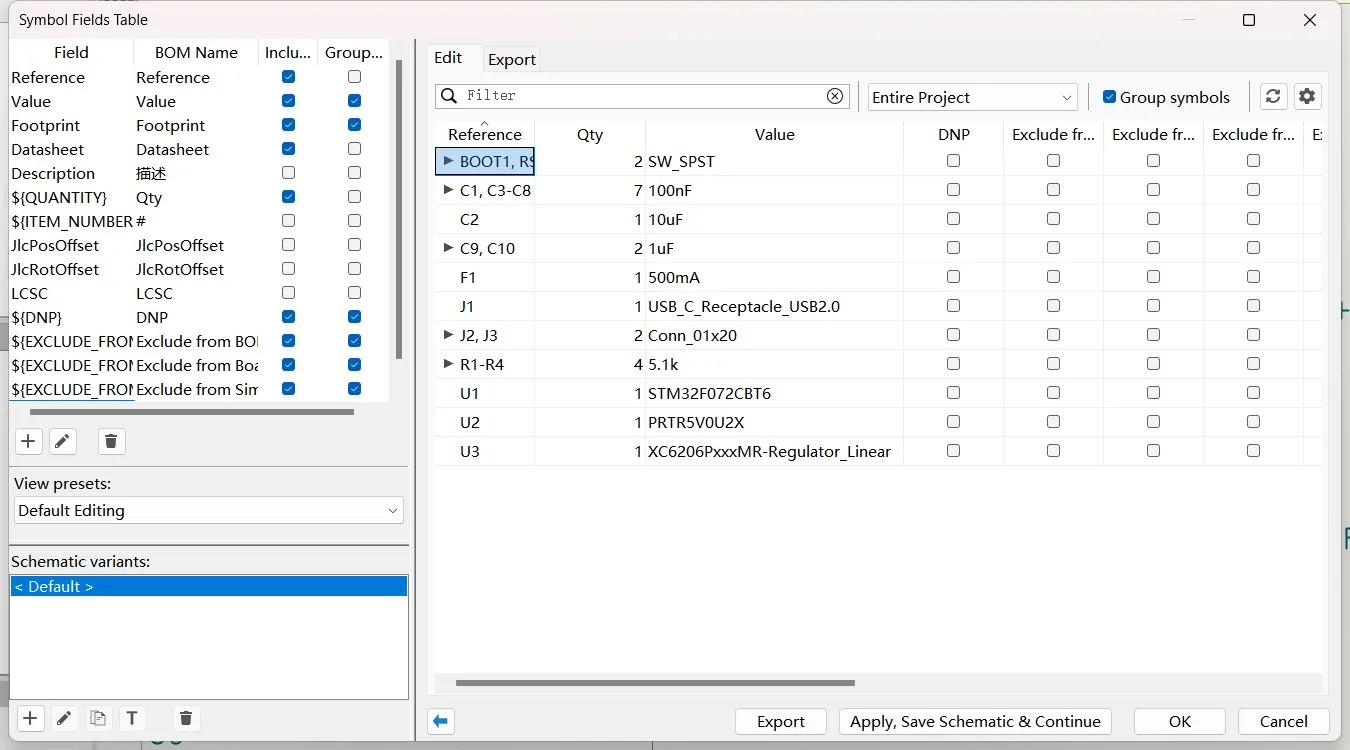Click the Value column header
The height and width of the screenshot is (750, 1350).
click(774, 134)
